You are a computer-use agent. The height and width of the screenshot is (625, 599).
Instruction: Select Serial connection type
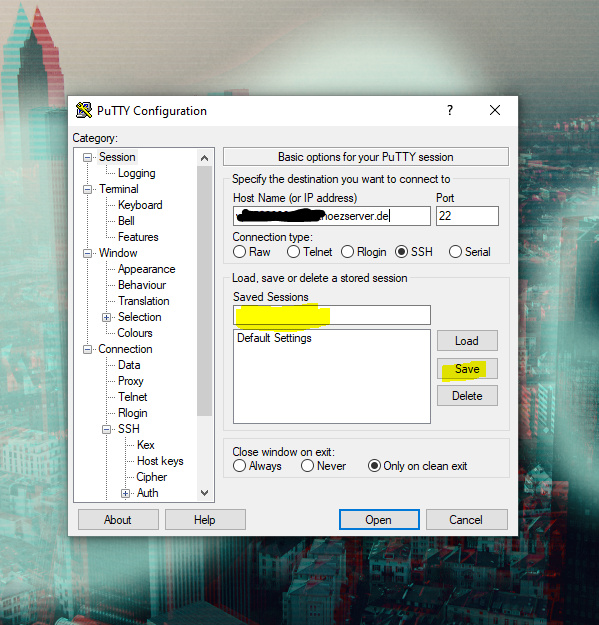tap(455, 252)
